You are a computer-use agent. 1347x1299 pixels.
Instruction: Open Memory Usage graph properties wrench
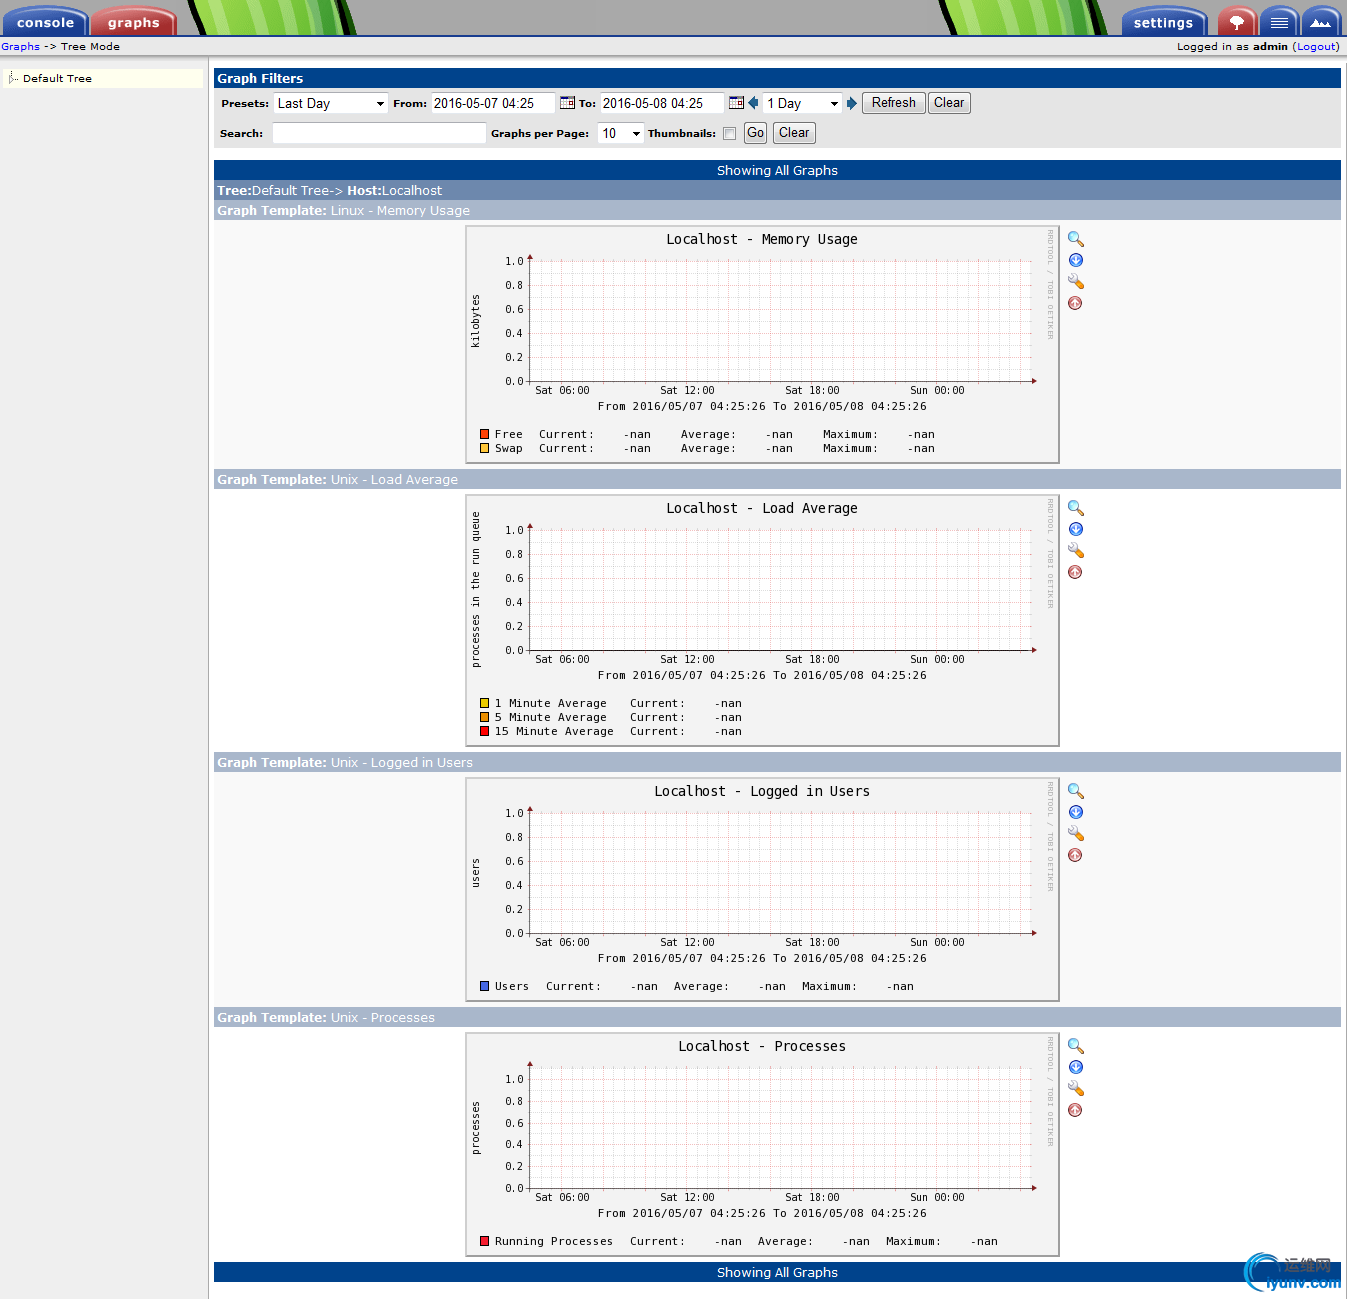1076,281
